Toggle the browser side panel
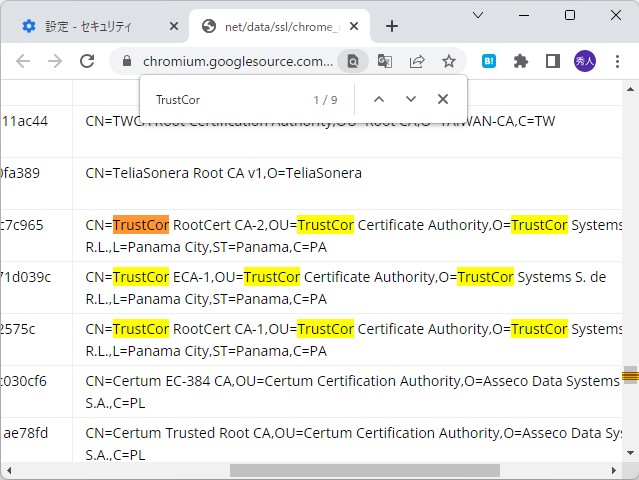This screenshot has width=639, height=480. (553, 62)
